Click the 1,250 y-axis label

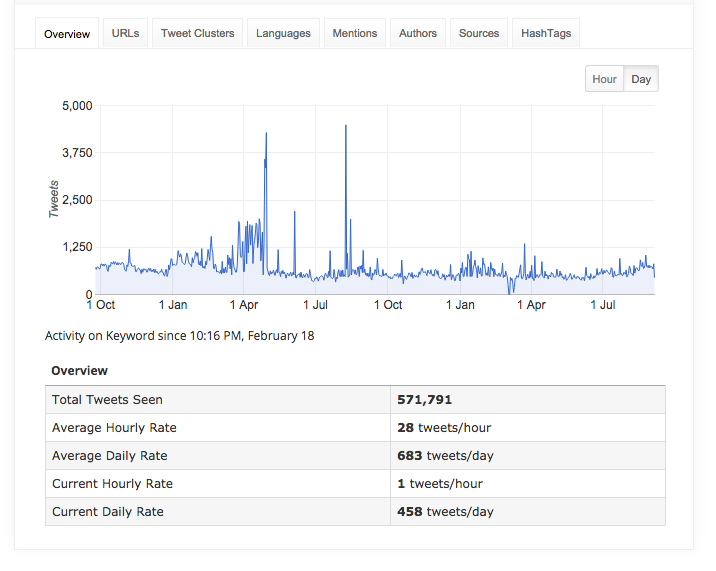click(x=77, y=247)
